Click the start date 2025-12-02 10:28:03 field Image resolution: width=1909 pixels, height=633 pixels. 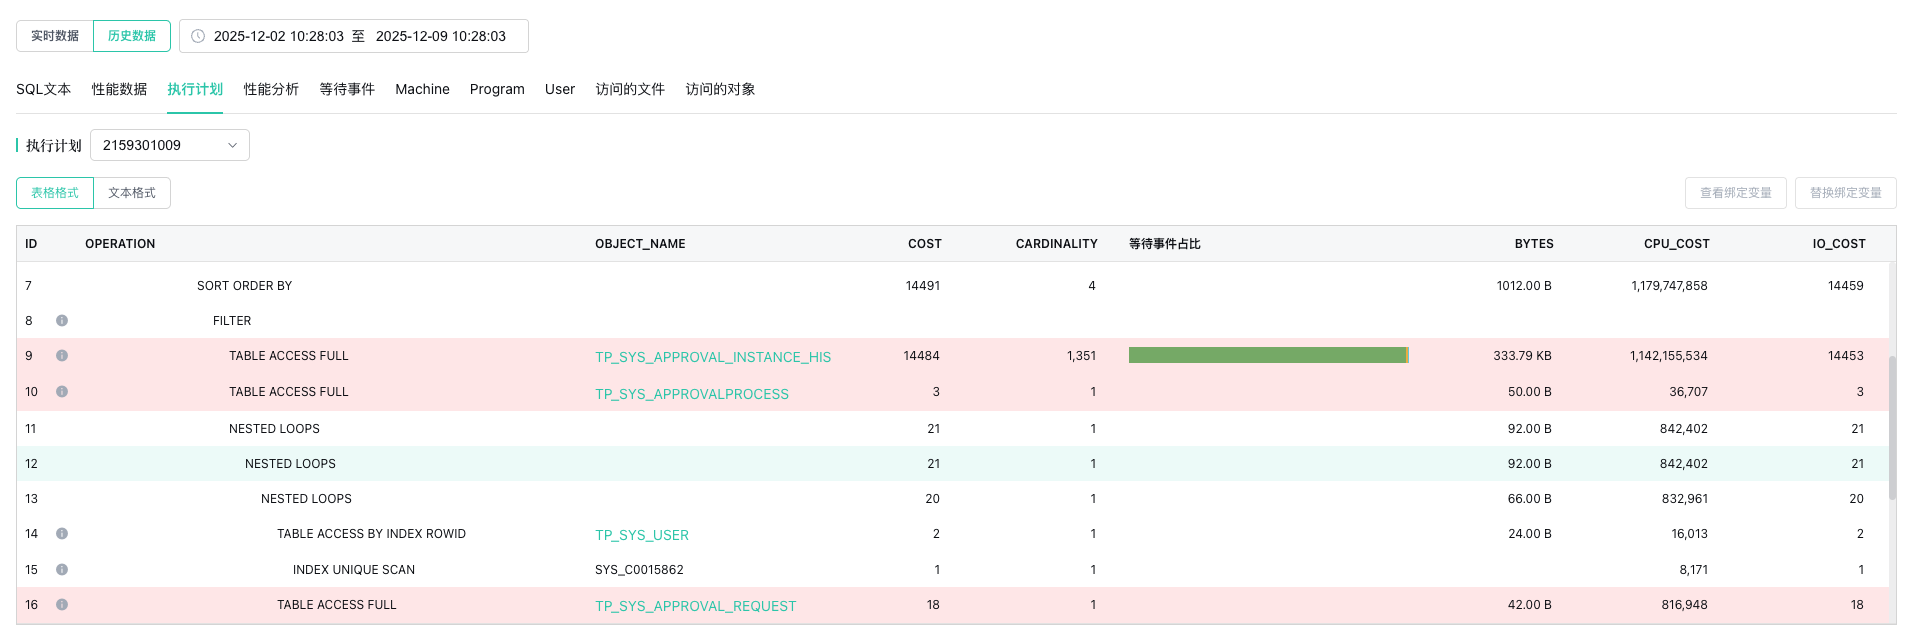click(x=279, y=36)
